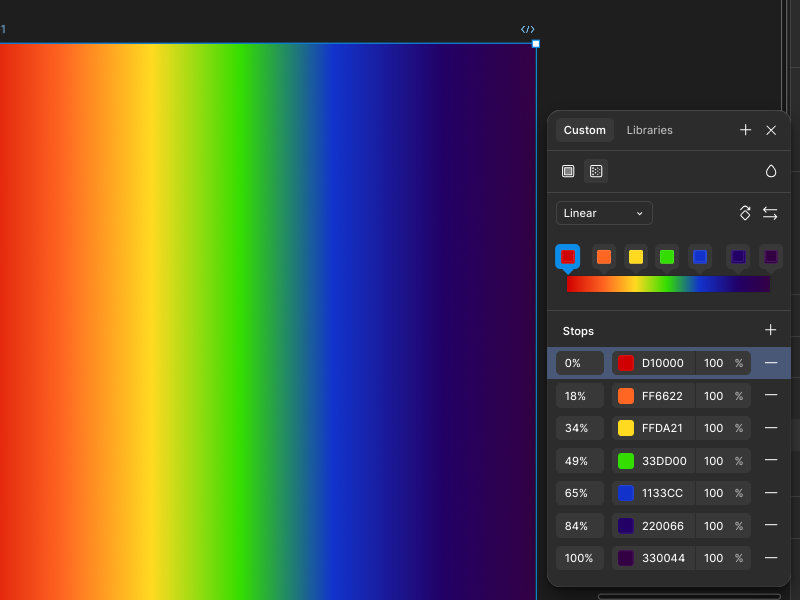Select the yellow stop handle on gradient bar
The width and height of the screenshot is (800, 600).
click(636, 257)
